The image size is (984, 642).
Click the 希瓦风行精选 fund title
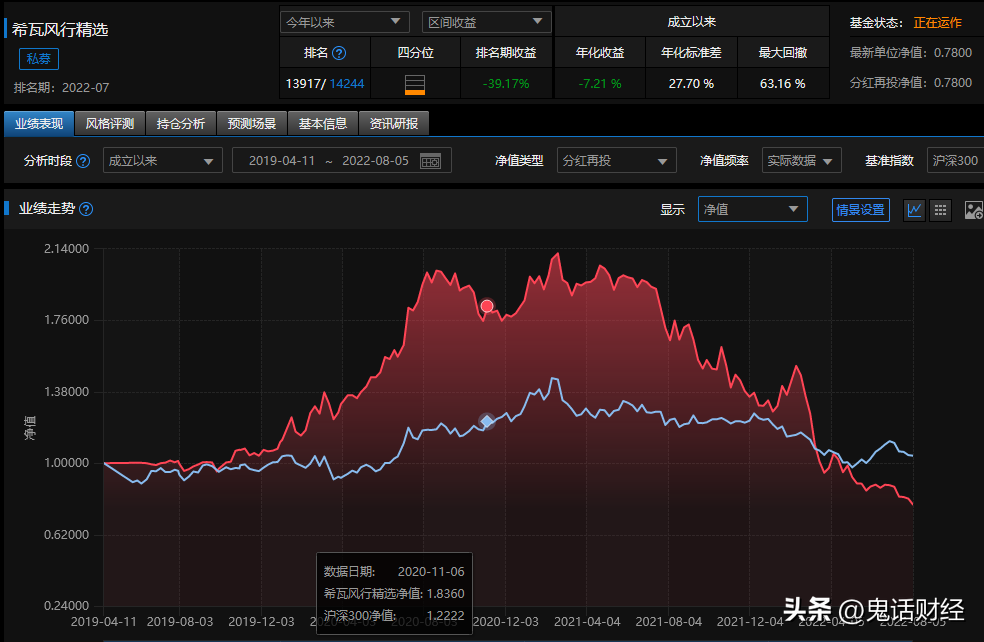coord(60,29)
